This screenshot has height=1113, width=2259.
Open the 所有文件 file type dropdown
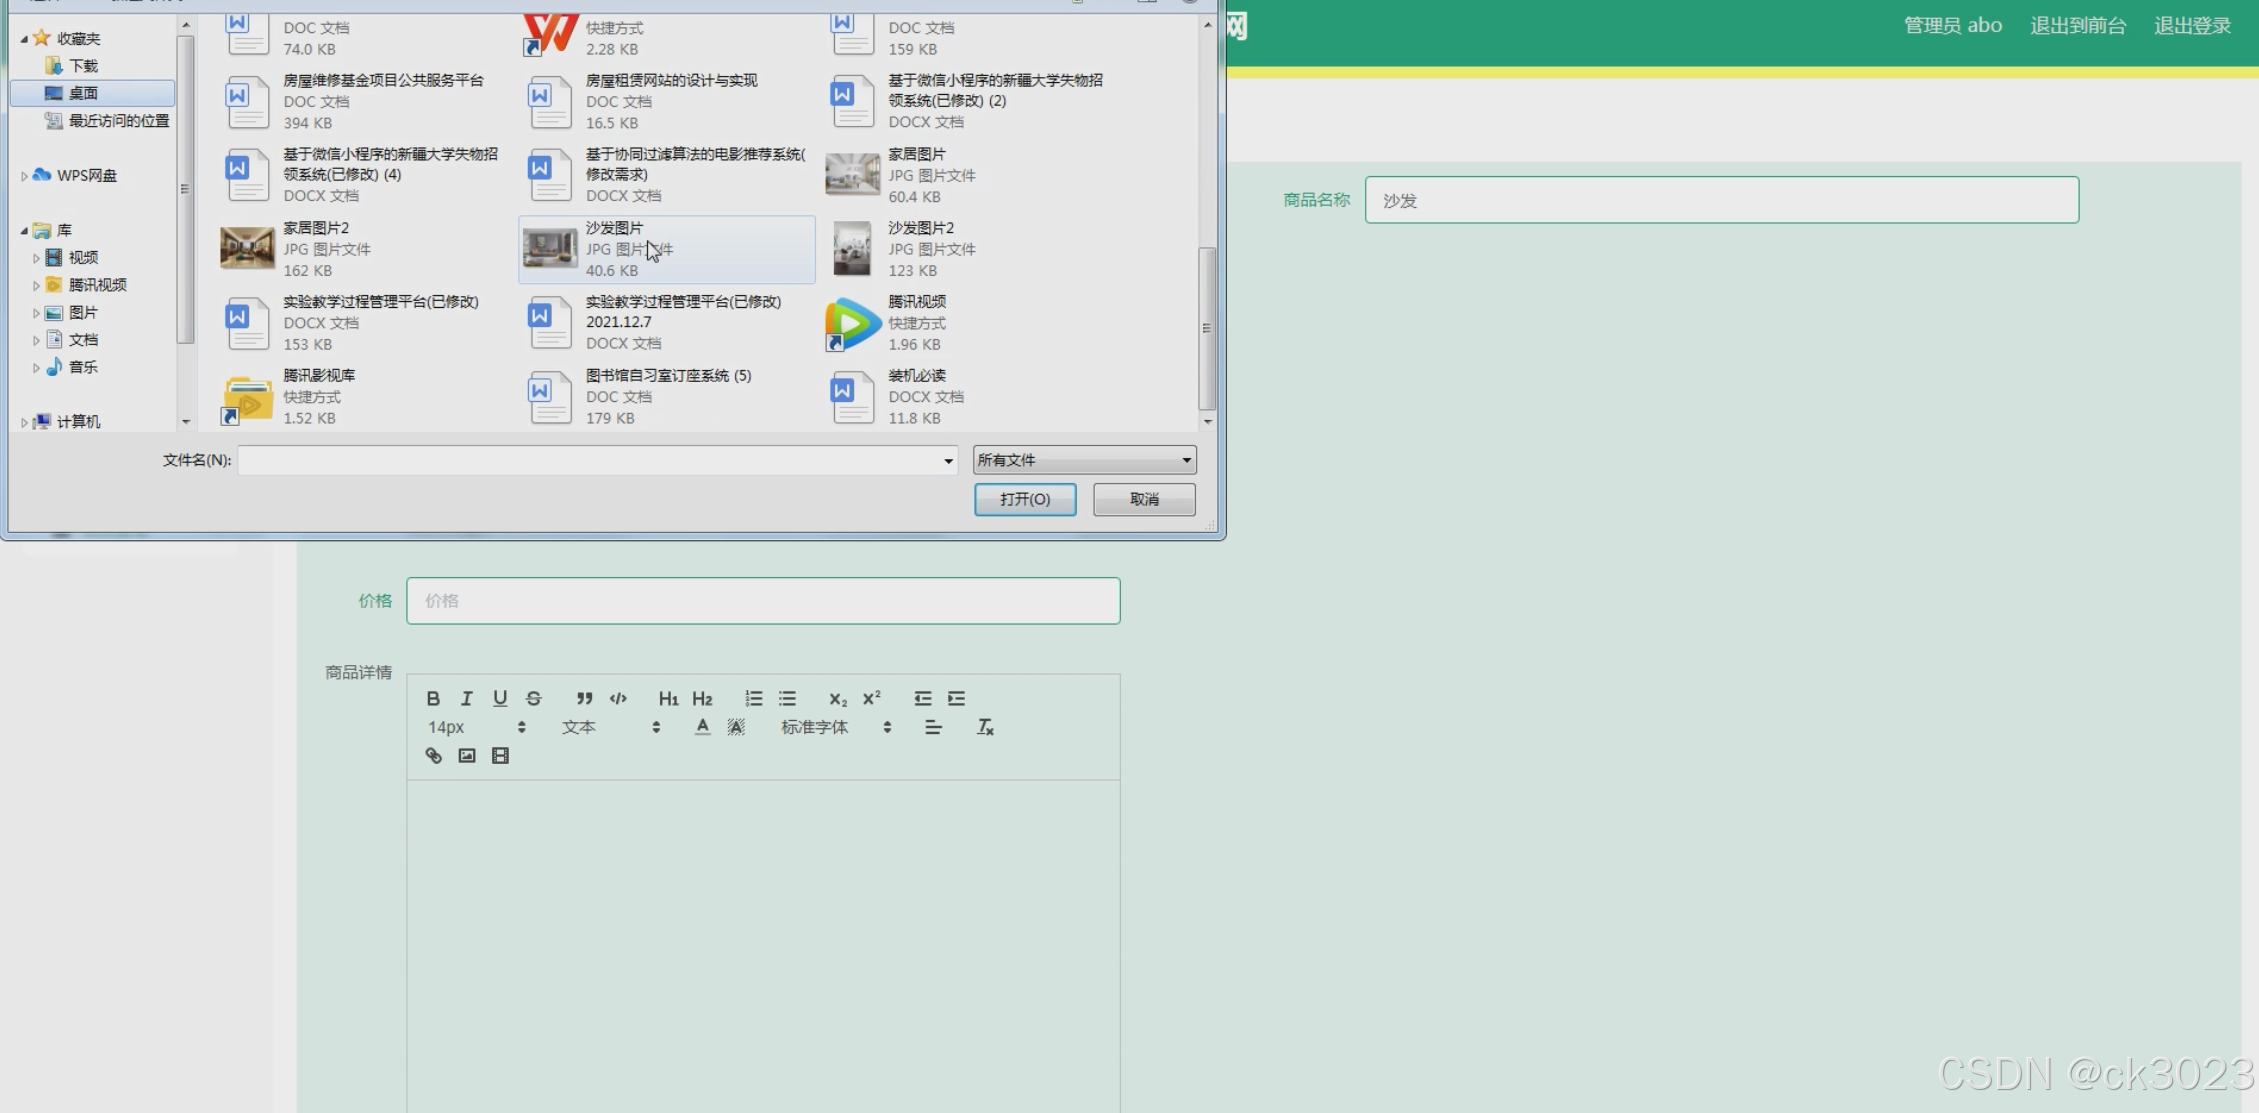click(1084, 460)
